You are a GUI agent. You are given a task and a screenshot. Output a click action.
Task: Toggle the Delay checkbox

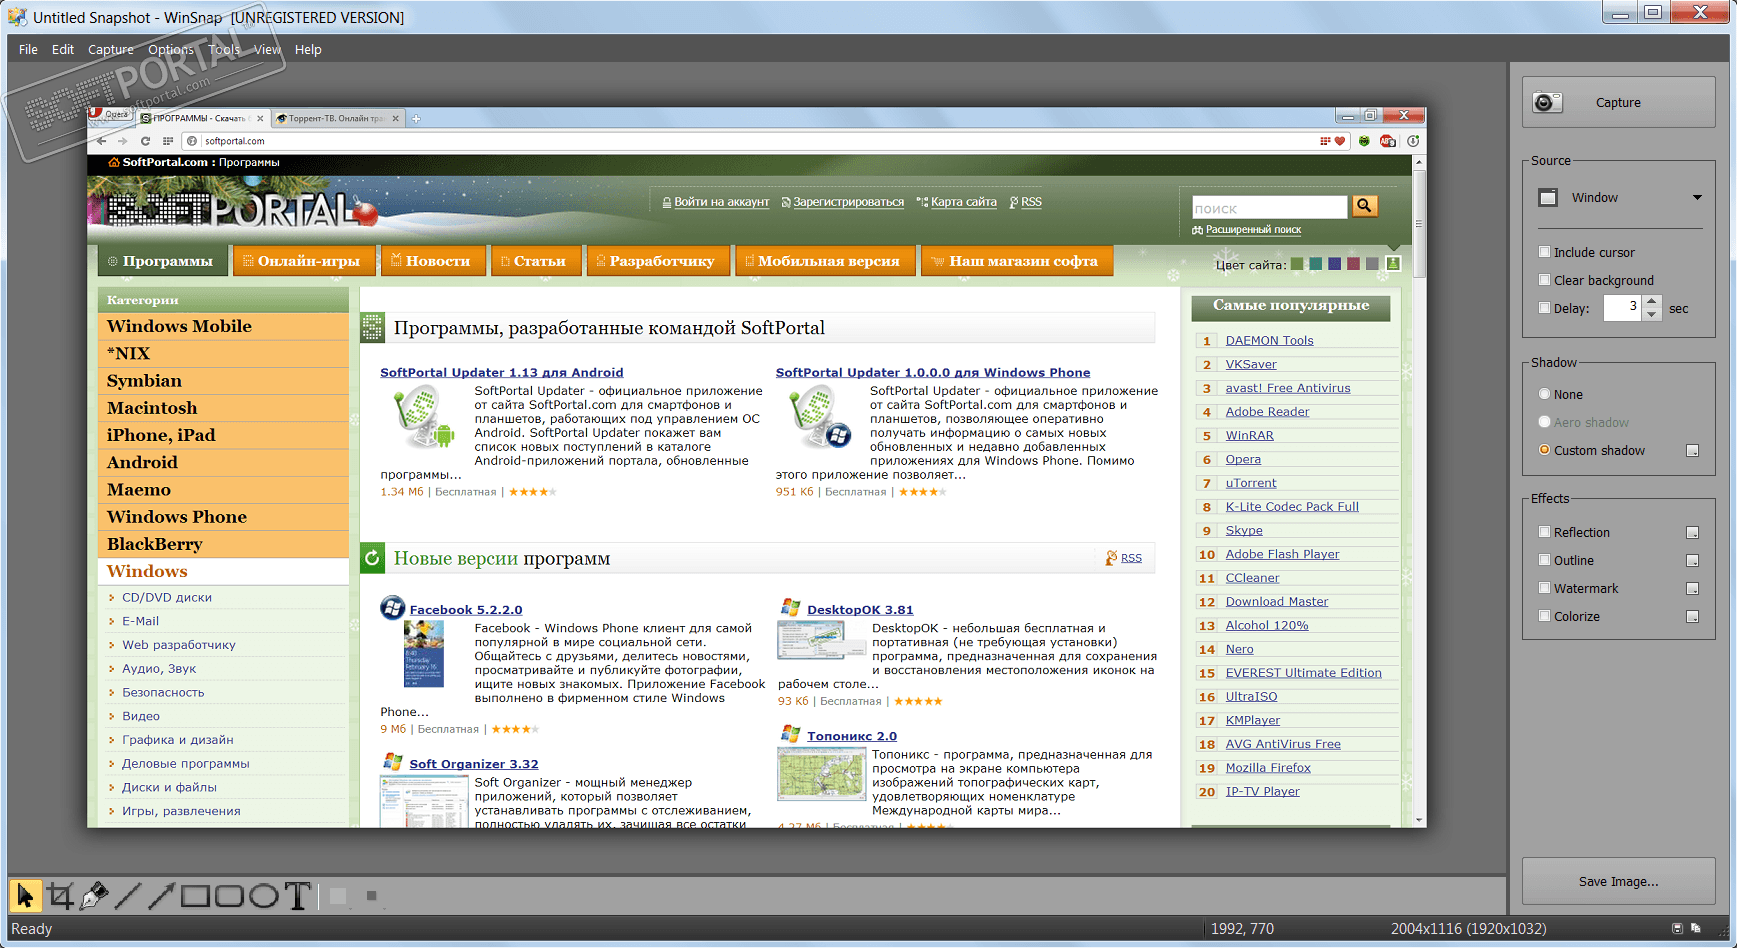tap(1545, 308)
